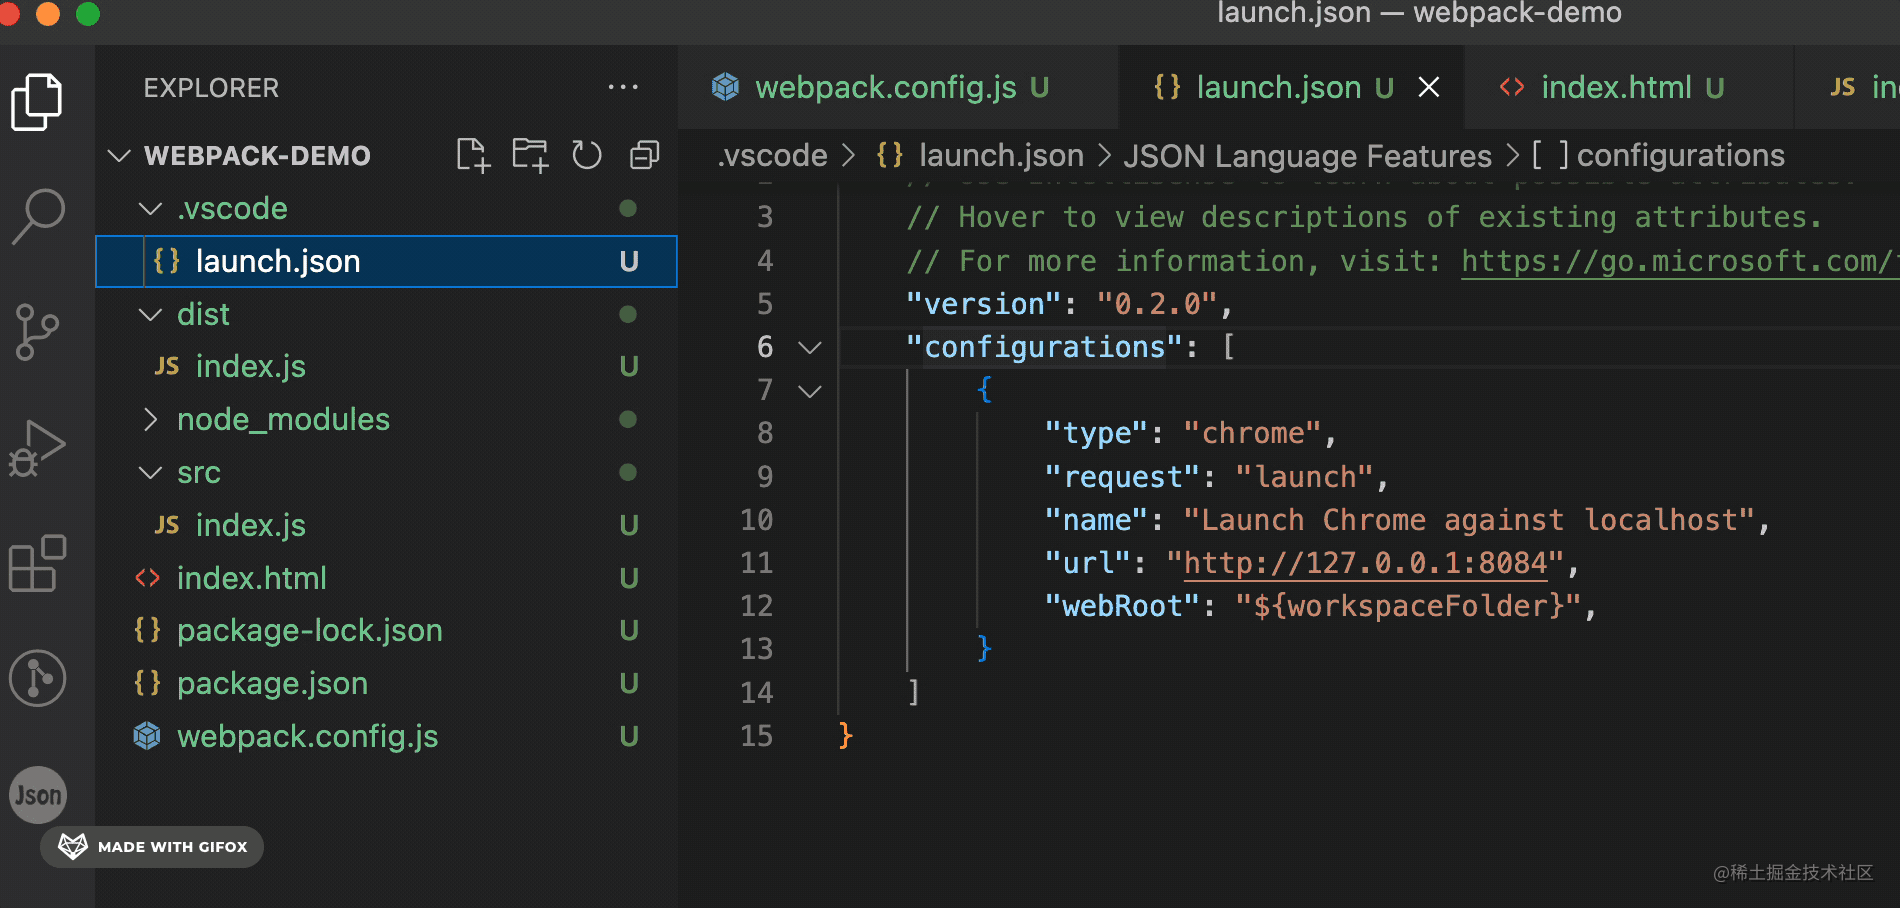This screenshot has width=1900, height=908.
Task: Click the "version" key on line 5
Action: coord(984,304)
